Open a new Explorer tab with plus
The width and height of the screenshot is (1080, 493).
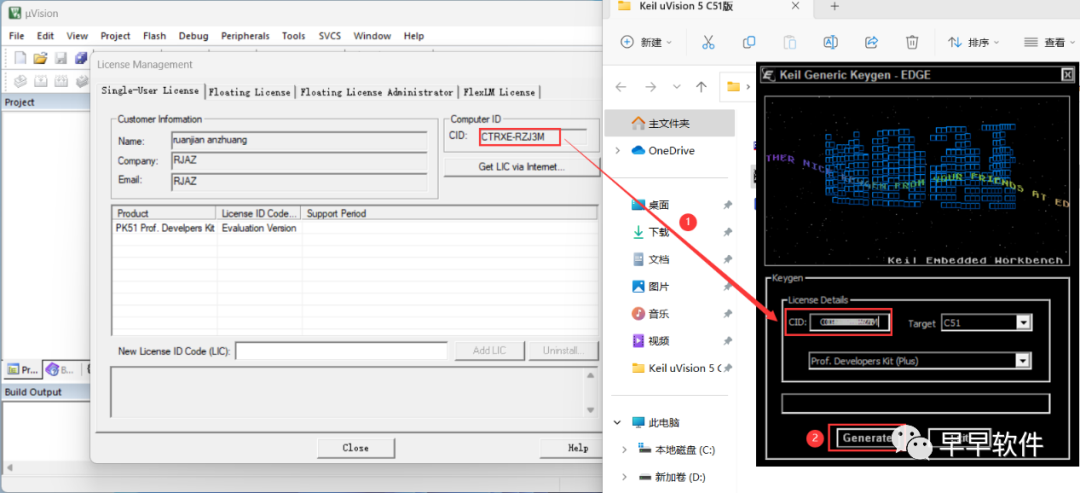pyautogui.click(x=834, y=6)
